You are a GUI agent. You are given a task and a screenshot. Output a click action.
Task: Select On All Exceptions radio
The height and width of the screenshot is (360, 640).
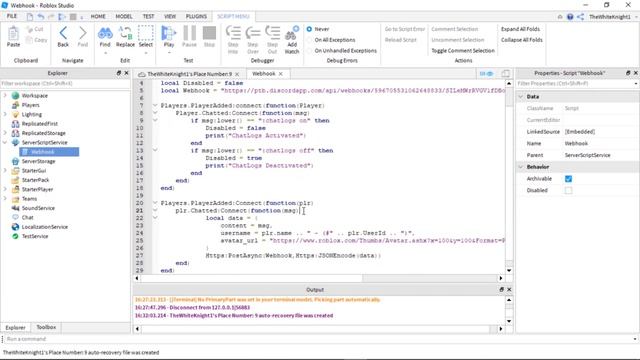(x=309, y=40)
